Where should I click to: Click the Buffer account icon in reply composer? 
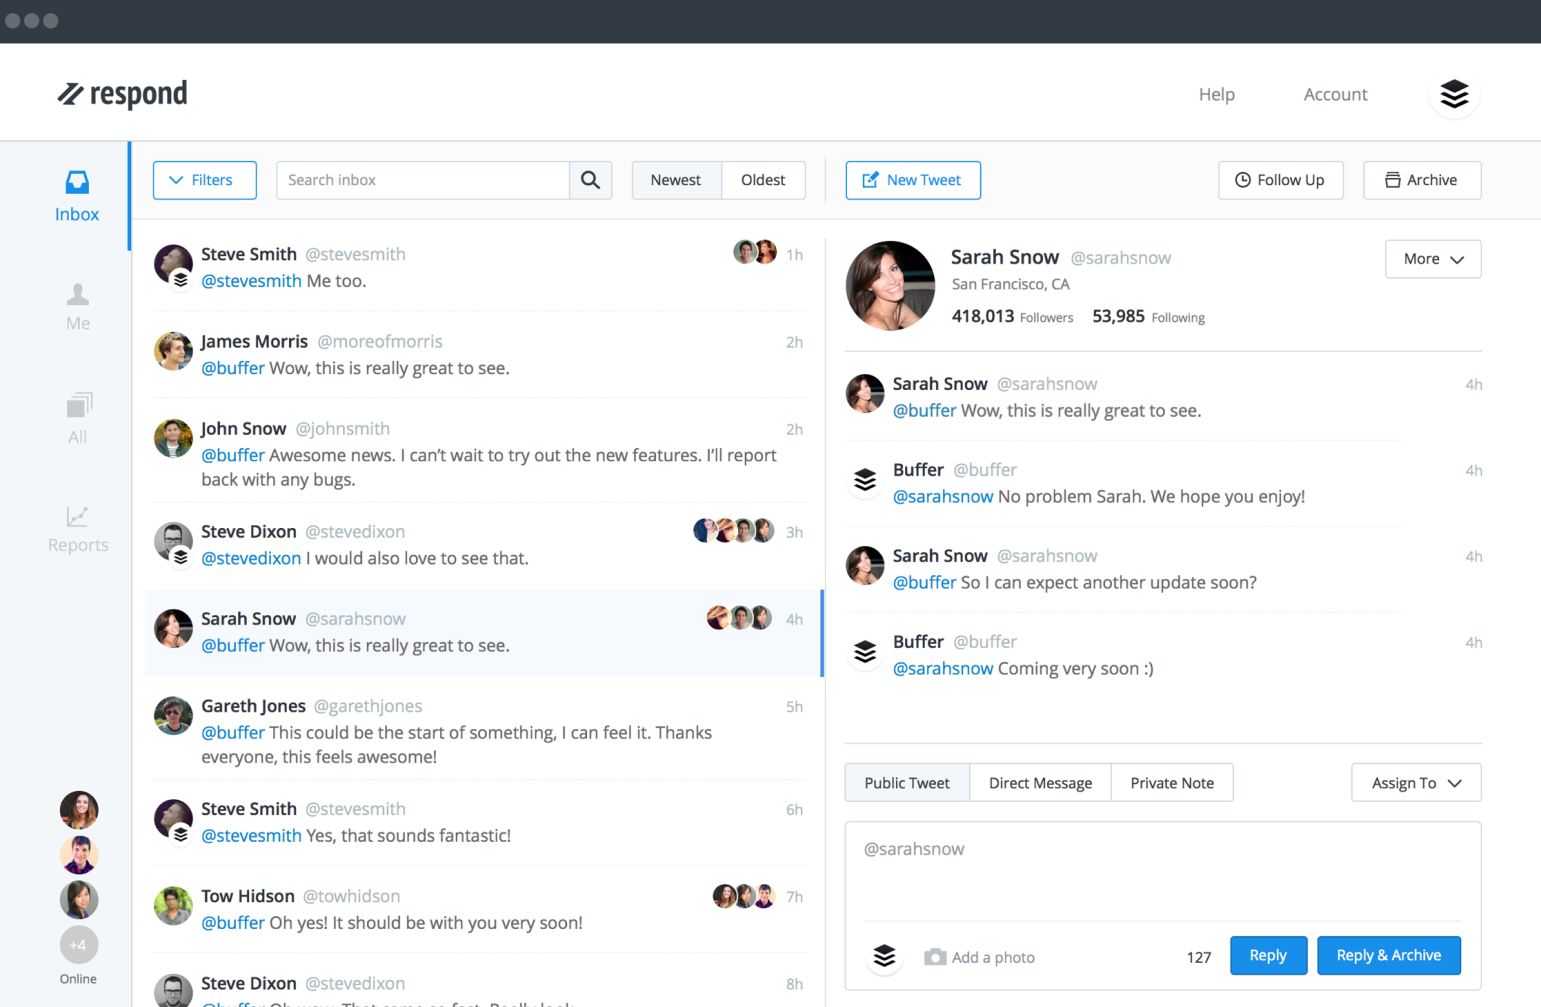884,956
